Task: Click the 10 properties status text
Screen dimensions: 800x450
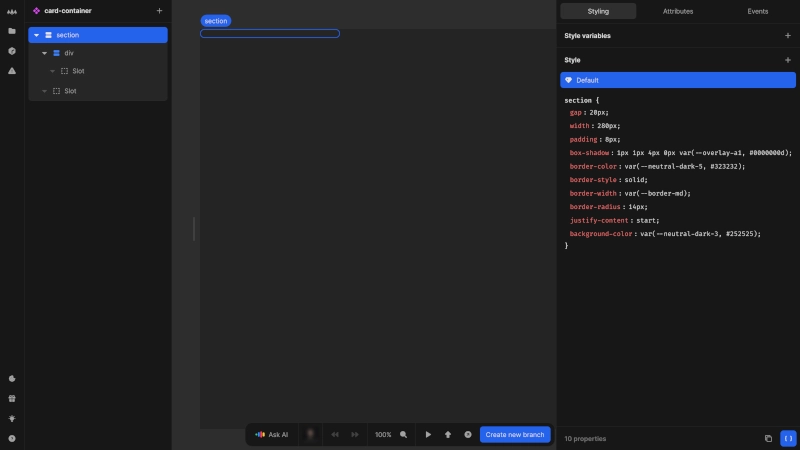Action: coord(585,439)
